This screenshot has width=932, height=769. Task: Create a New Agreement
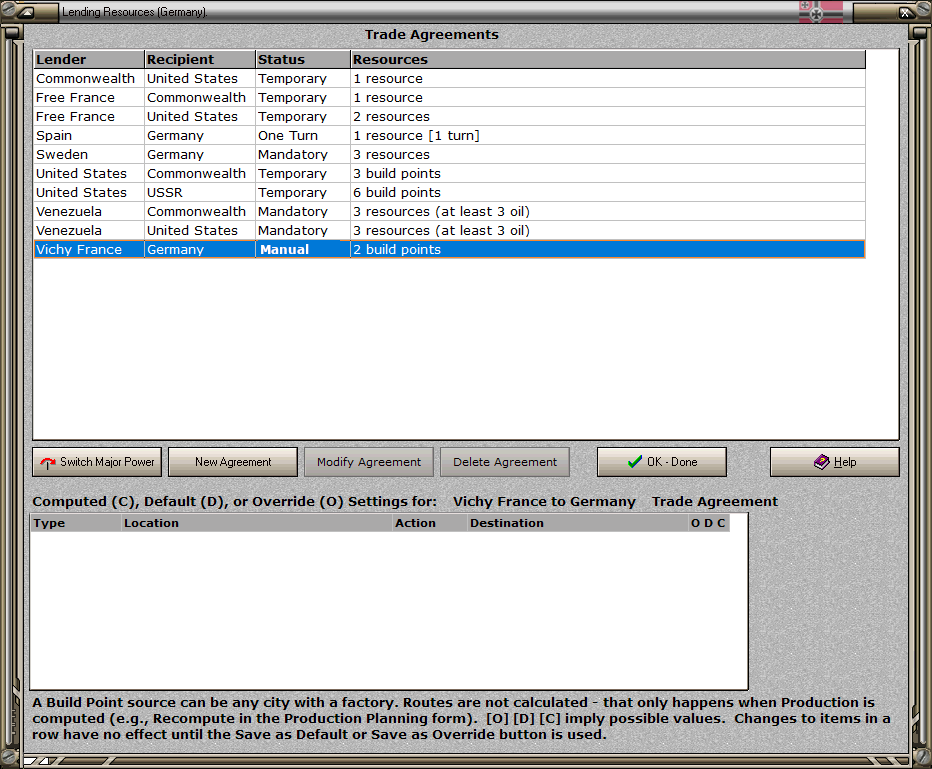tap(233, 462)
